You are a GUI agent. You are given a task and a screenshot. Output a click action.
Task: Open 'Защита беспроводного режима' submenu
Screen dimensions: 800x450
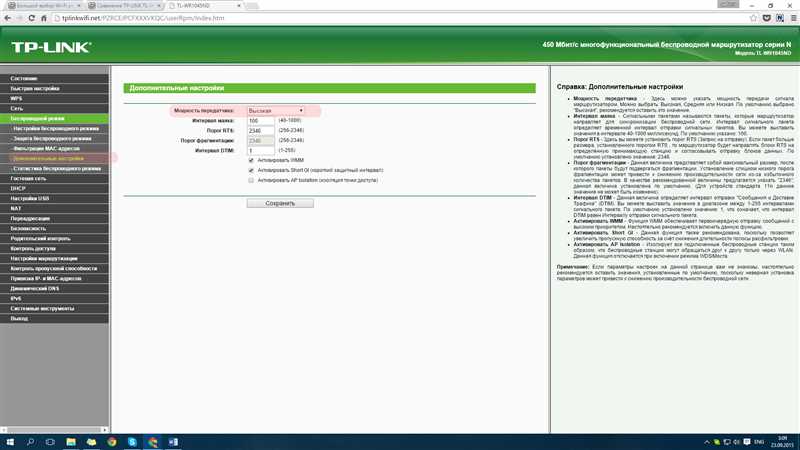55,139
